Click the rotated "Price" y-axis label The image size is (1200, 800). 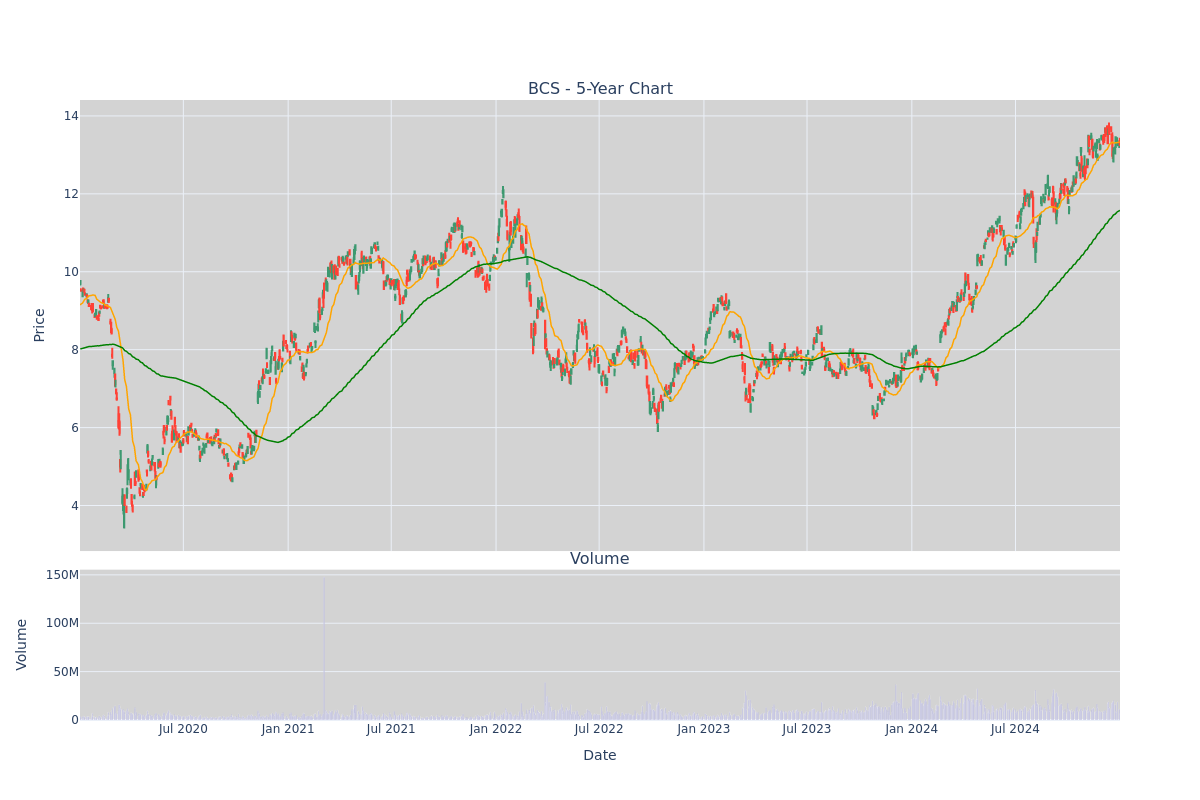coord(40,325)
